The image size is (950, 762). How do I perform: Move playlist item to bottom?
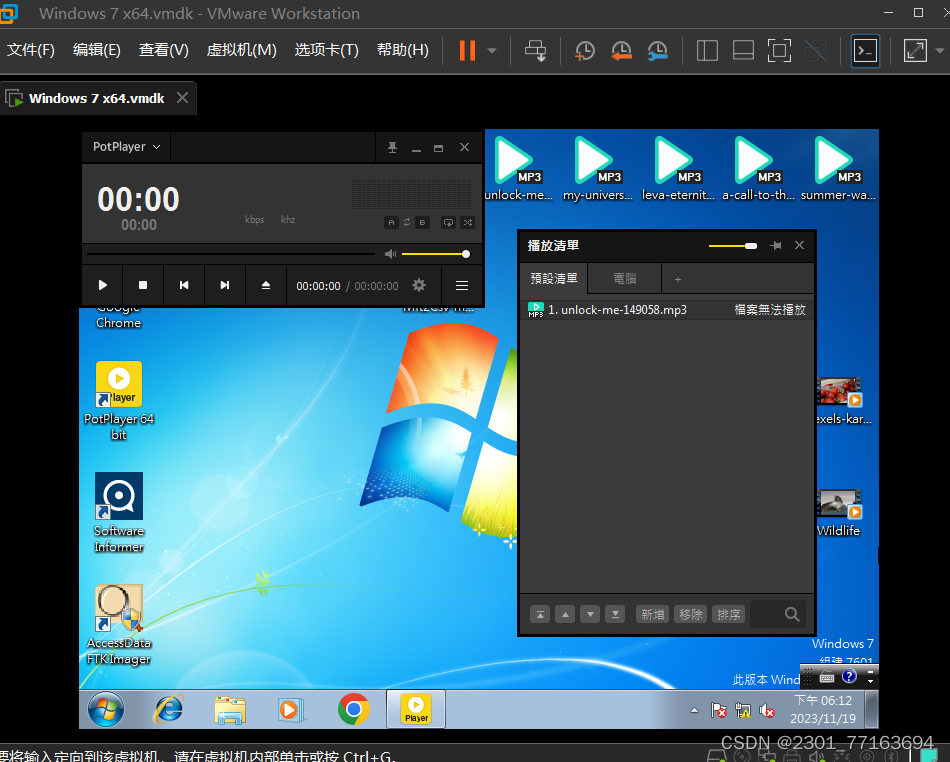(615, 614)
